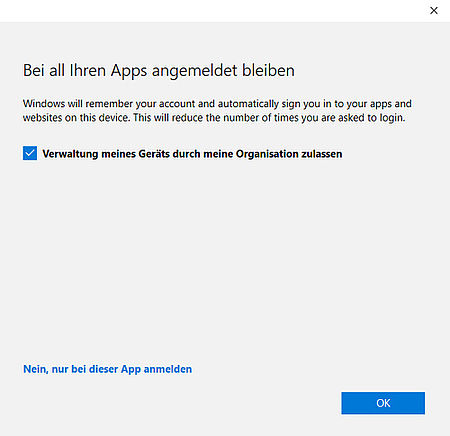Viewport: 450px width, 436px height.
Task: Uncheck the blue device management checkbox
Action: pyautogui.click(x=30, y=153)
